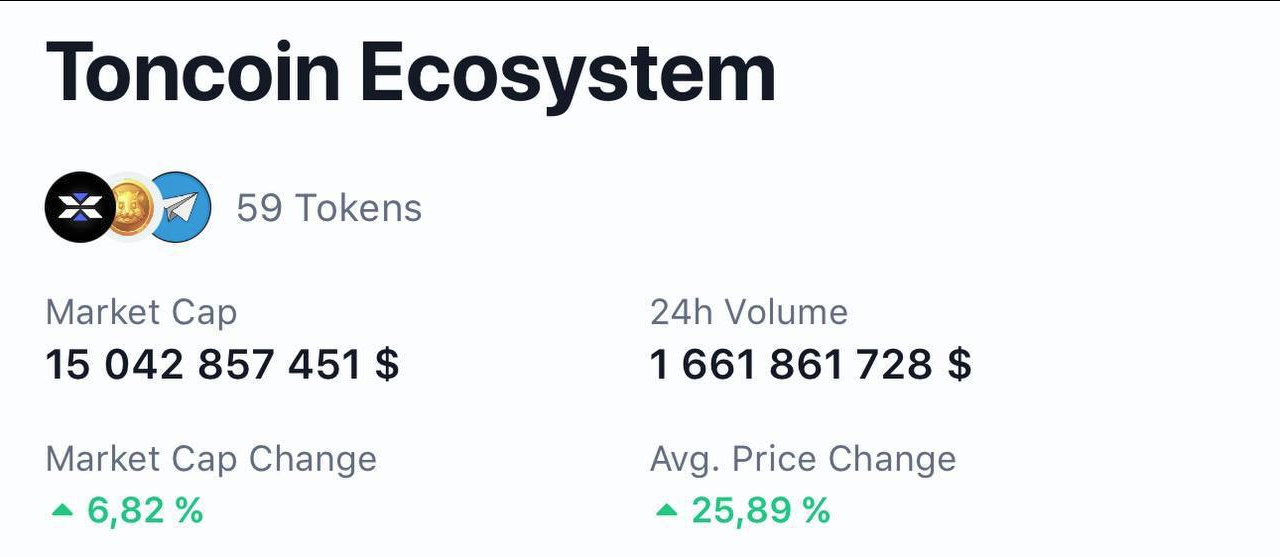Click the green arrow beside 6,82 %
The width and height of the screenshot is (1280, 557).
click(62, 511)
